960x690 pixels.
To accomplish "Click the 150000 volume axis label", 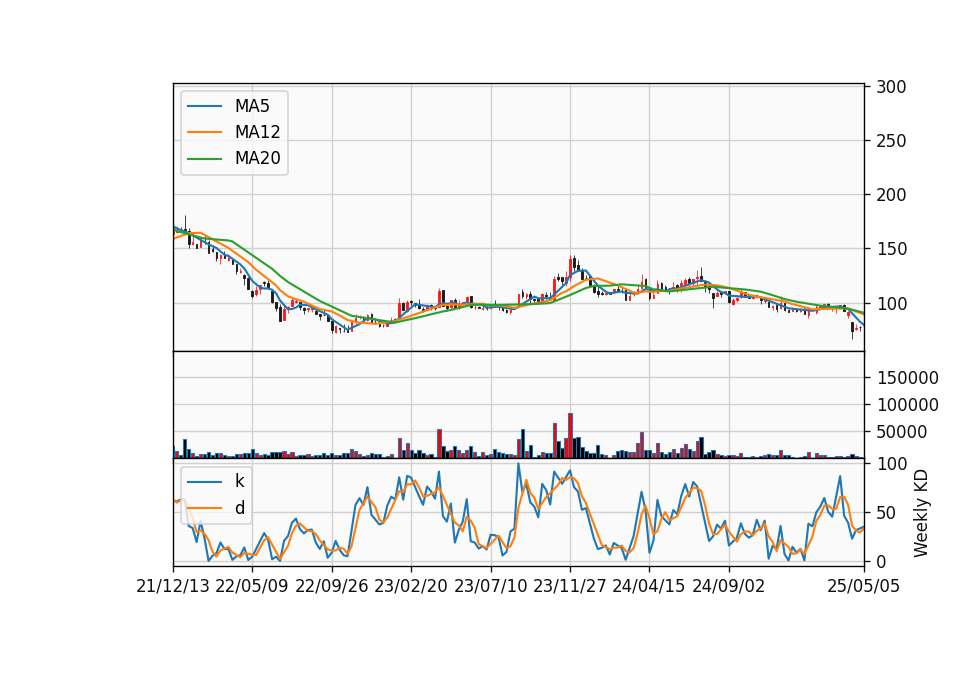I will [907, 378].
